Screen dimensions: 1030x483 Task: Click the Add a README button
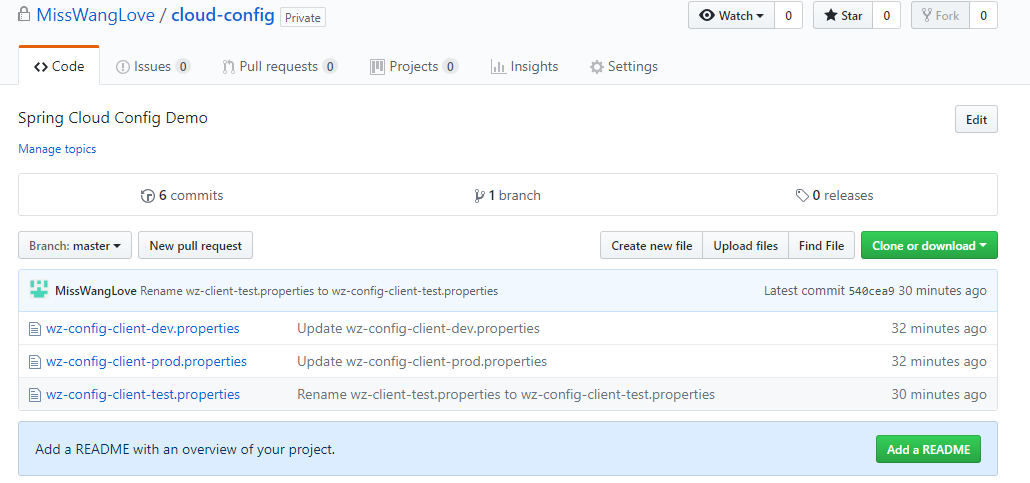tap(928, 449)
